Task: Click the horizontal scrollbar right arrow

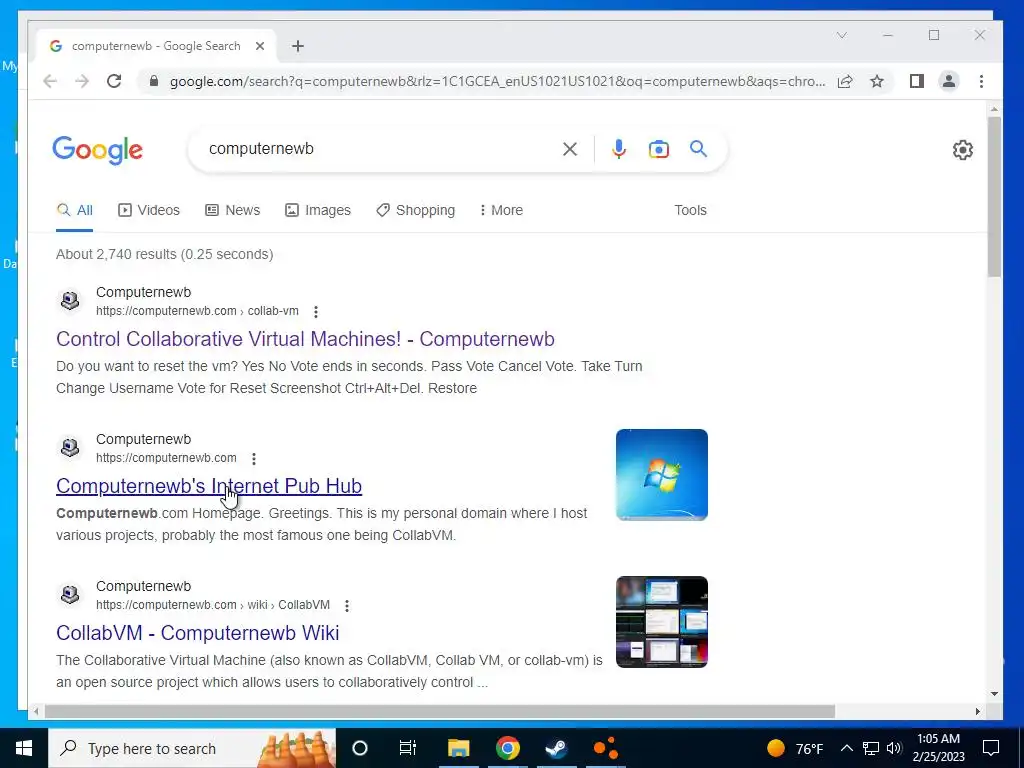Action: 978,711
